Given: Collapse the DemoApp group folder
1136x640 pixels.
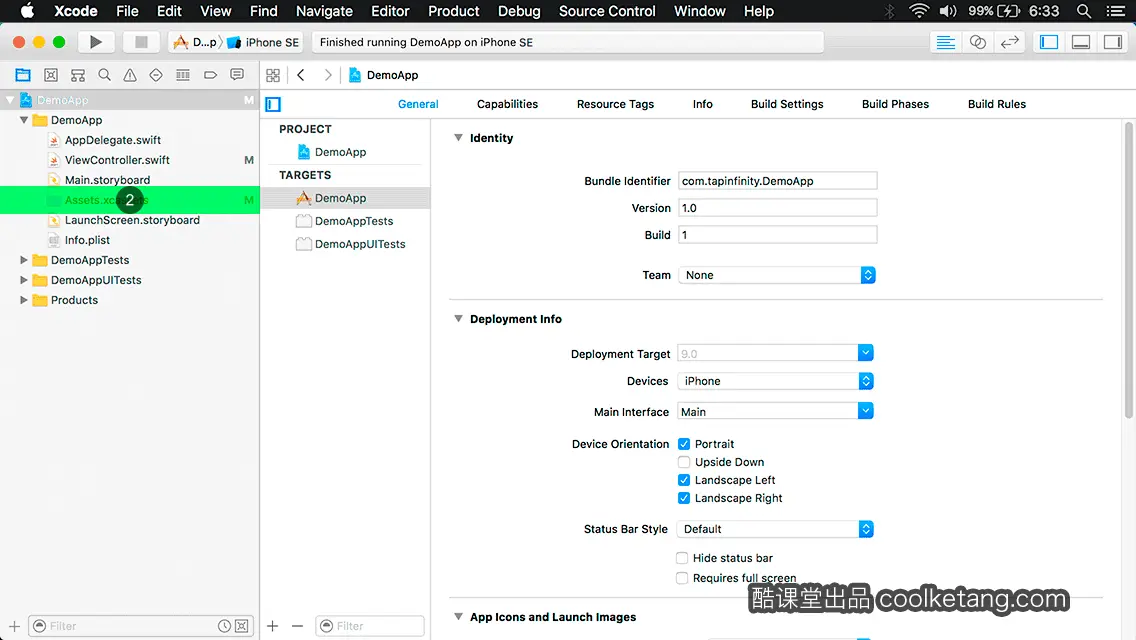Looking at the screenshot, I should click(23, 120).
